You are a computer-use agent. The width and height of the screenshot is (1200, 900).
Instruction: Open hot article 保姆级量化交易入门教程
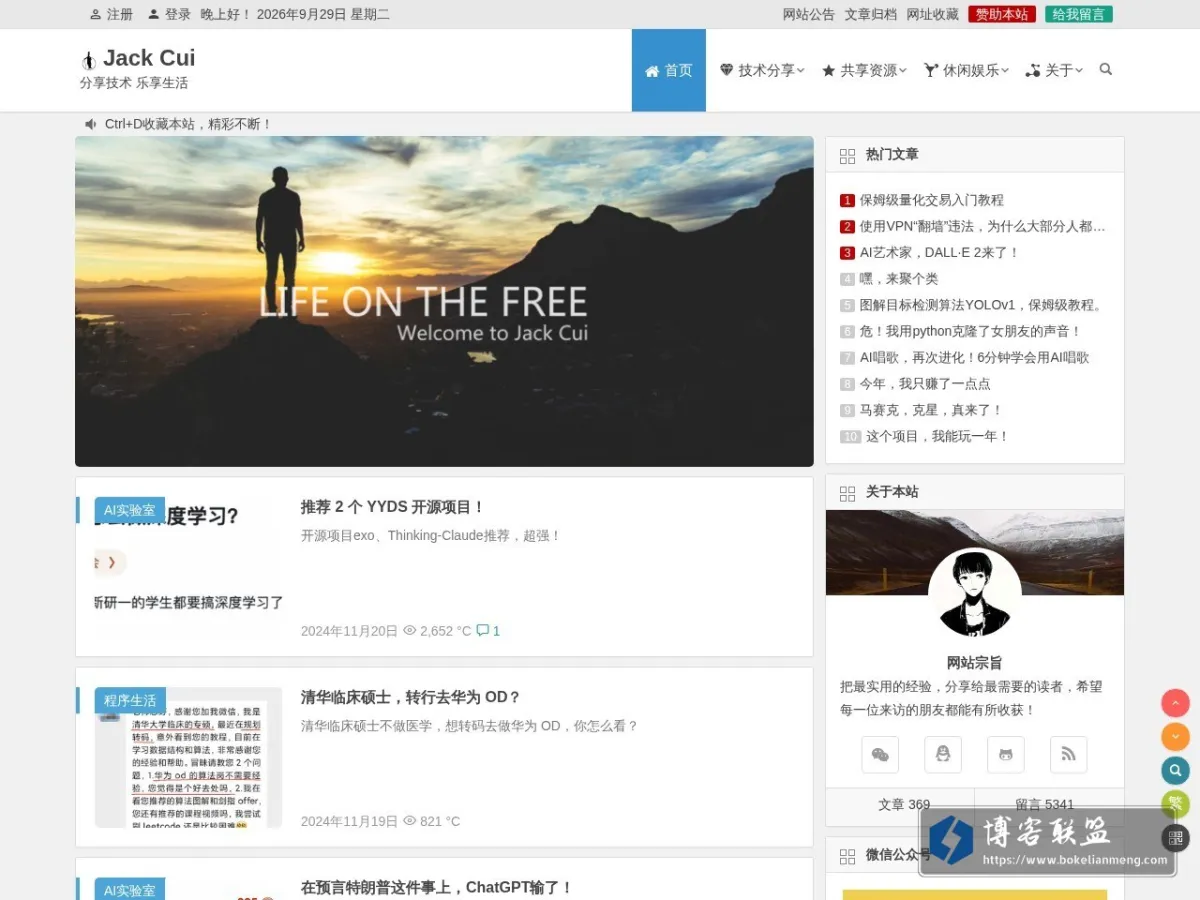932,200
